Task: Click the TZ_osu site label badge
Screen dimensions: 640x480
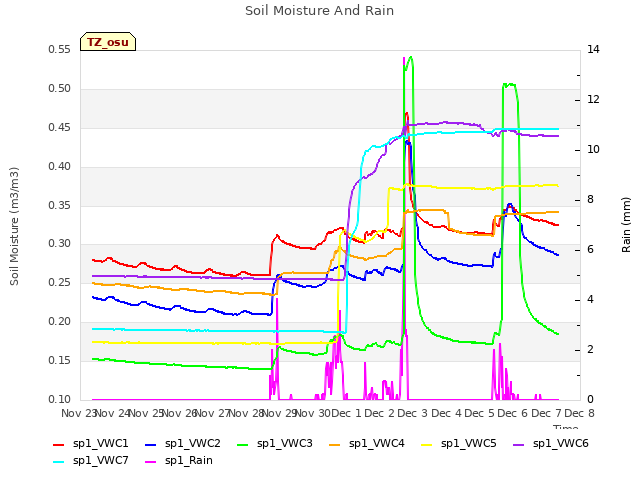Action: click(x=108, y=42)
